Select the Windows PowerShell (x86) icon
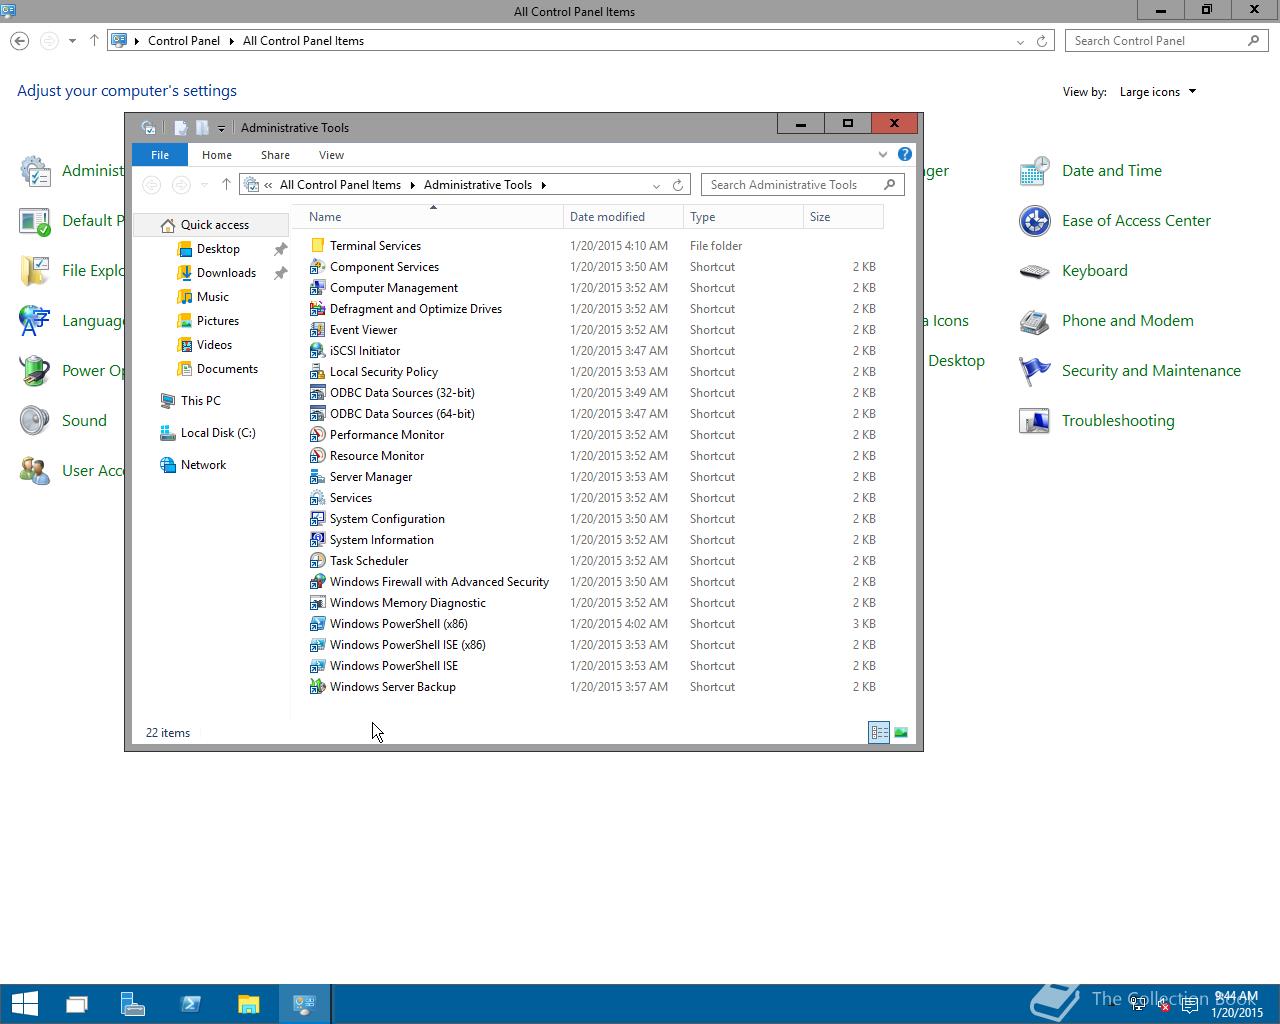This screenshot has height=1024, width=1280. pyautogui.click(x=317, y=624)
